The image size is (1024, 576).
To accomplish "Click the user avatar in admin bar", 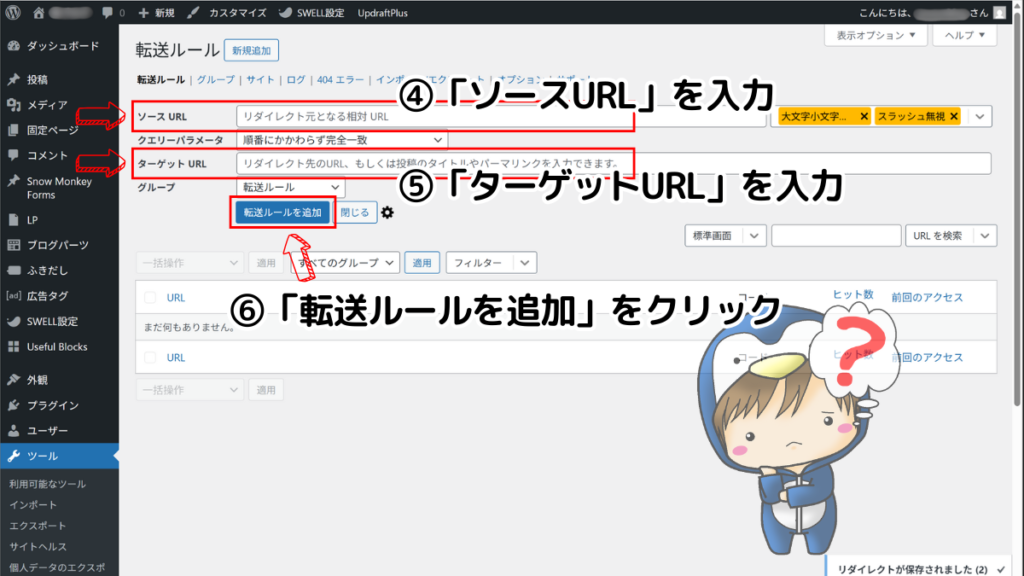I will coord(999,12).
